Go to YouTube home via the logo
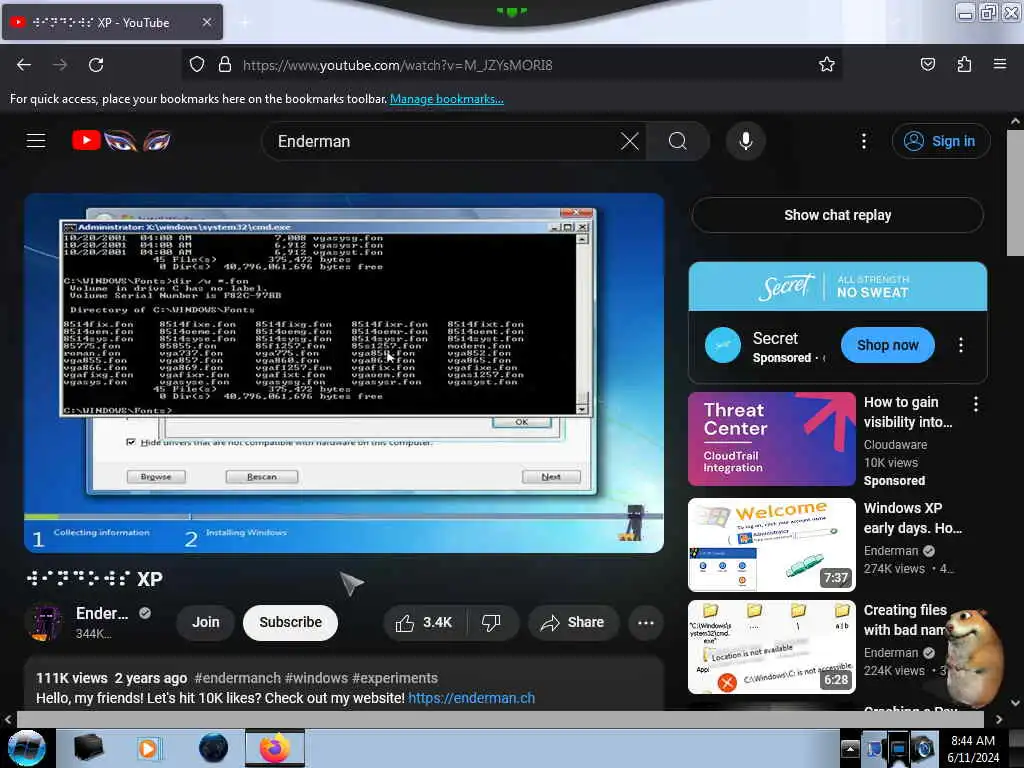The image size is (1024, 768). pyautogui.click(x=121, y=140)
